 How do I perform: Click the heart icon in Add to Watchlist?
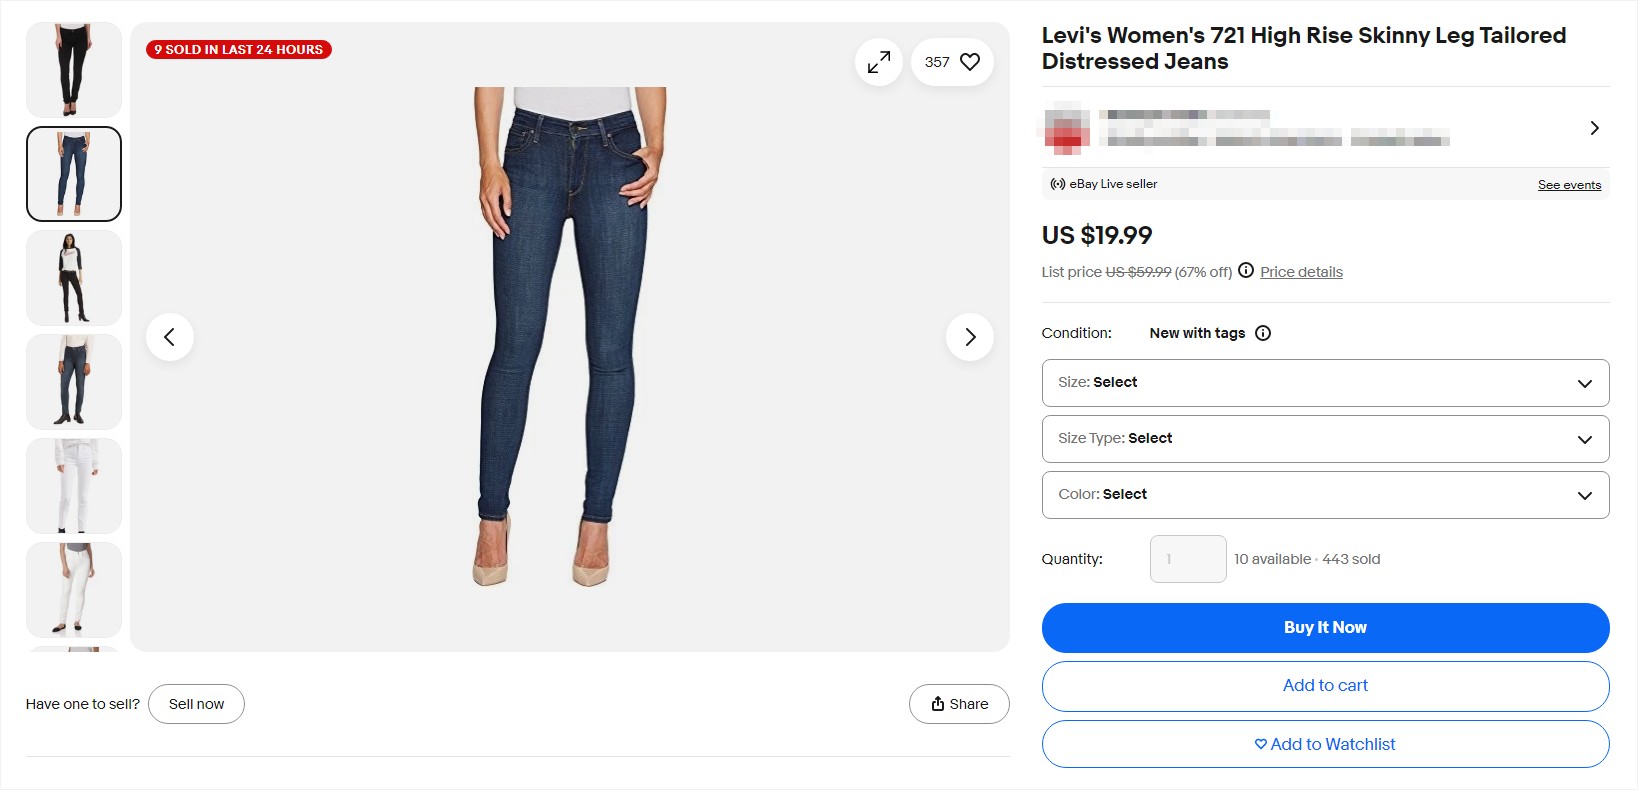[x=1259, y=744]
